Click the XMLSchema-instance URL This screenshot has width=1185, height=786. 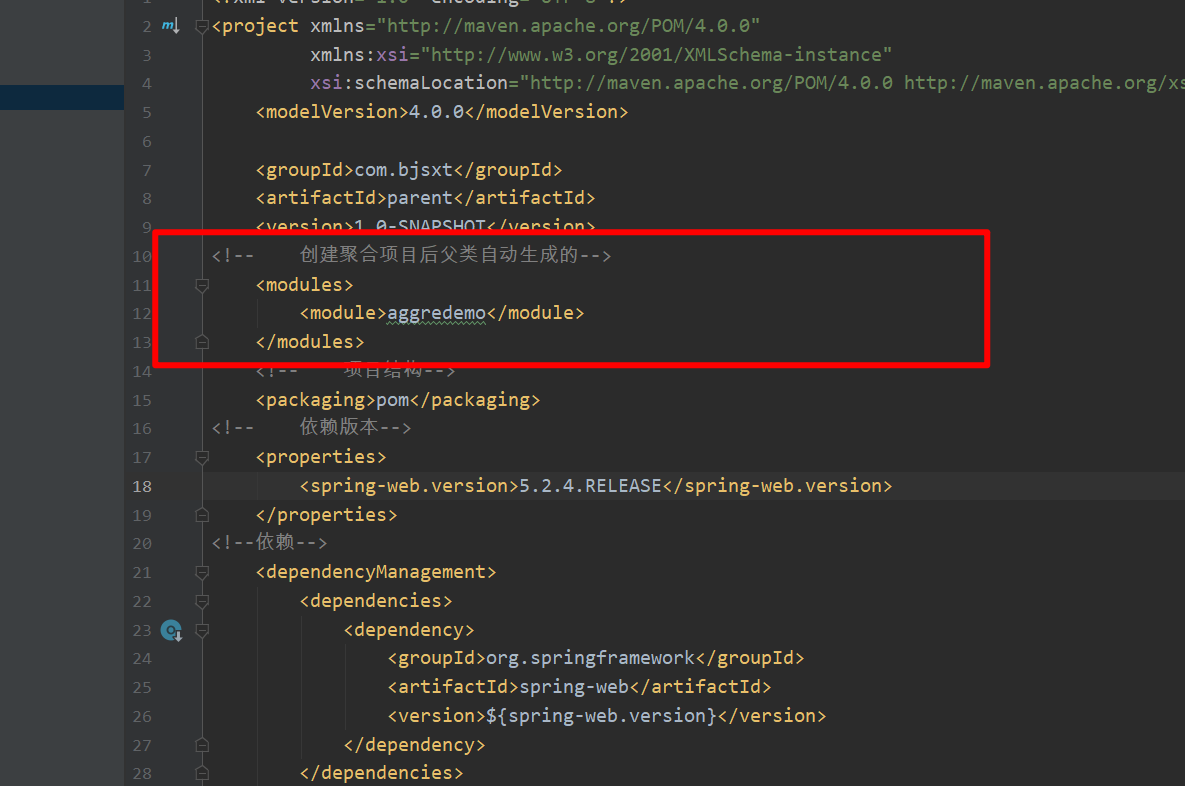click(656, 55)
